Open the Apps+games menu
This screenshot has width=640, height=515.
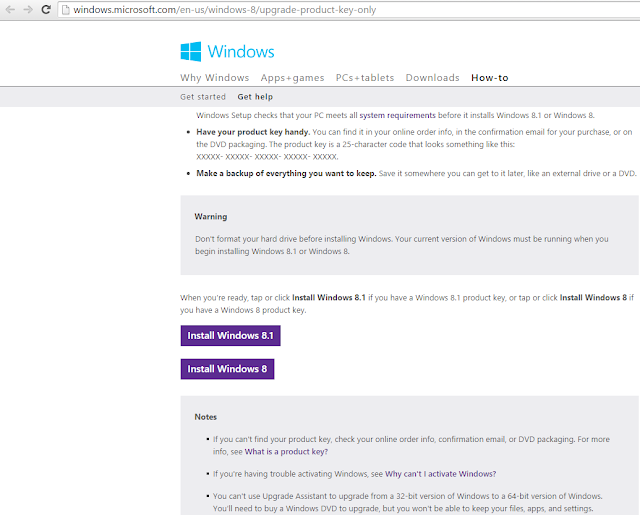[292, 78]
